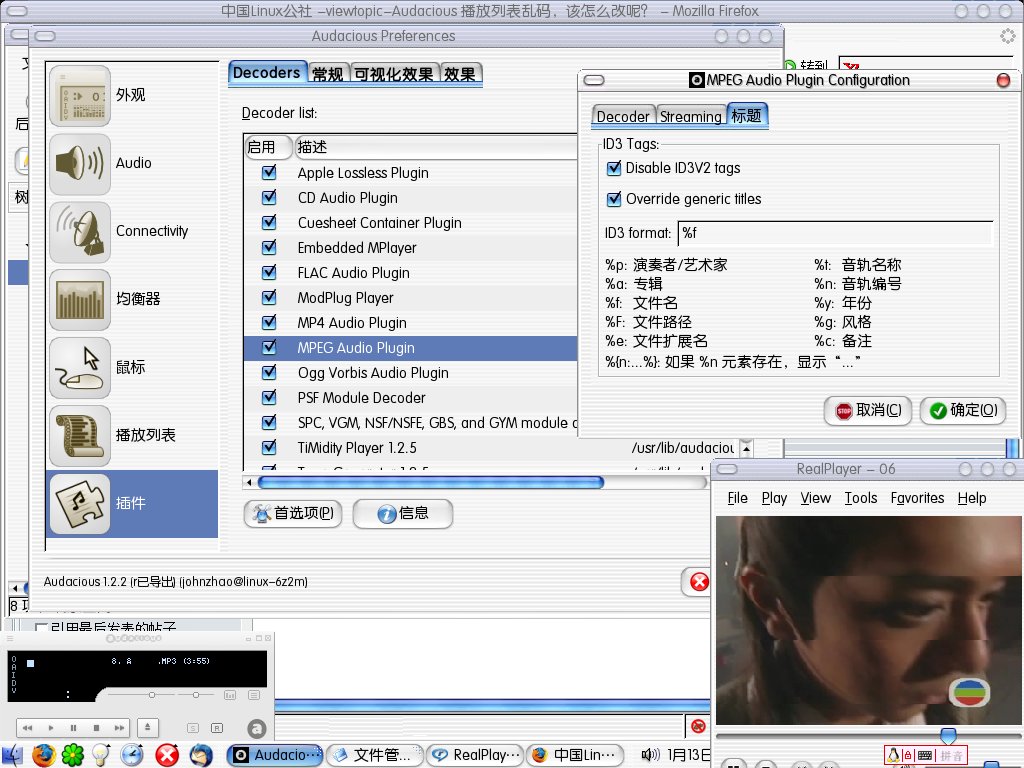
Task: Toggle repeat R button in Audacious player
Action: click(x=217, y=728)
